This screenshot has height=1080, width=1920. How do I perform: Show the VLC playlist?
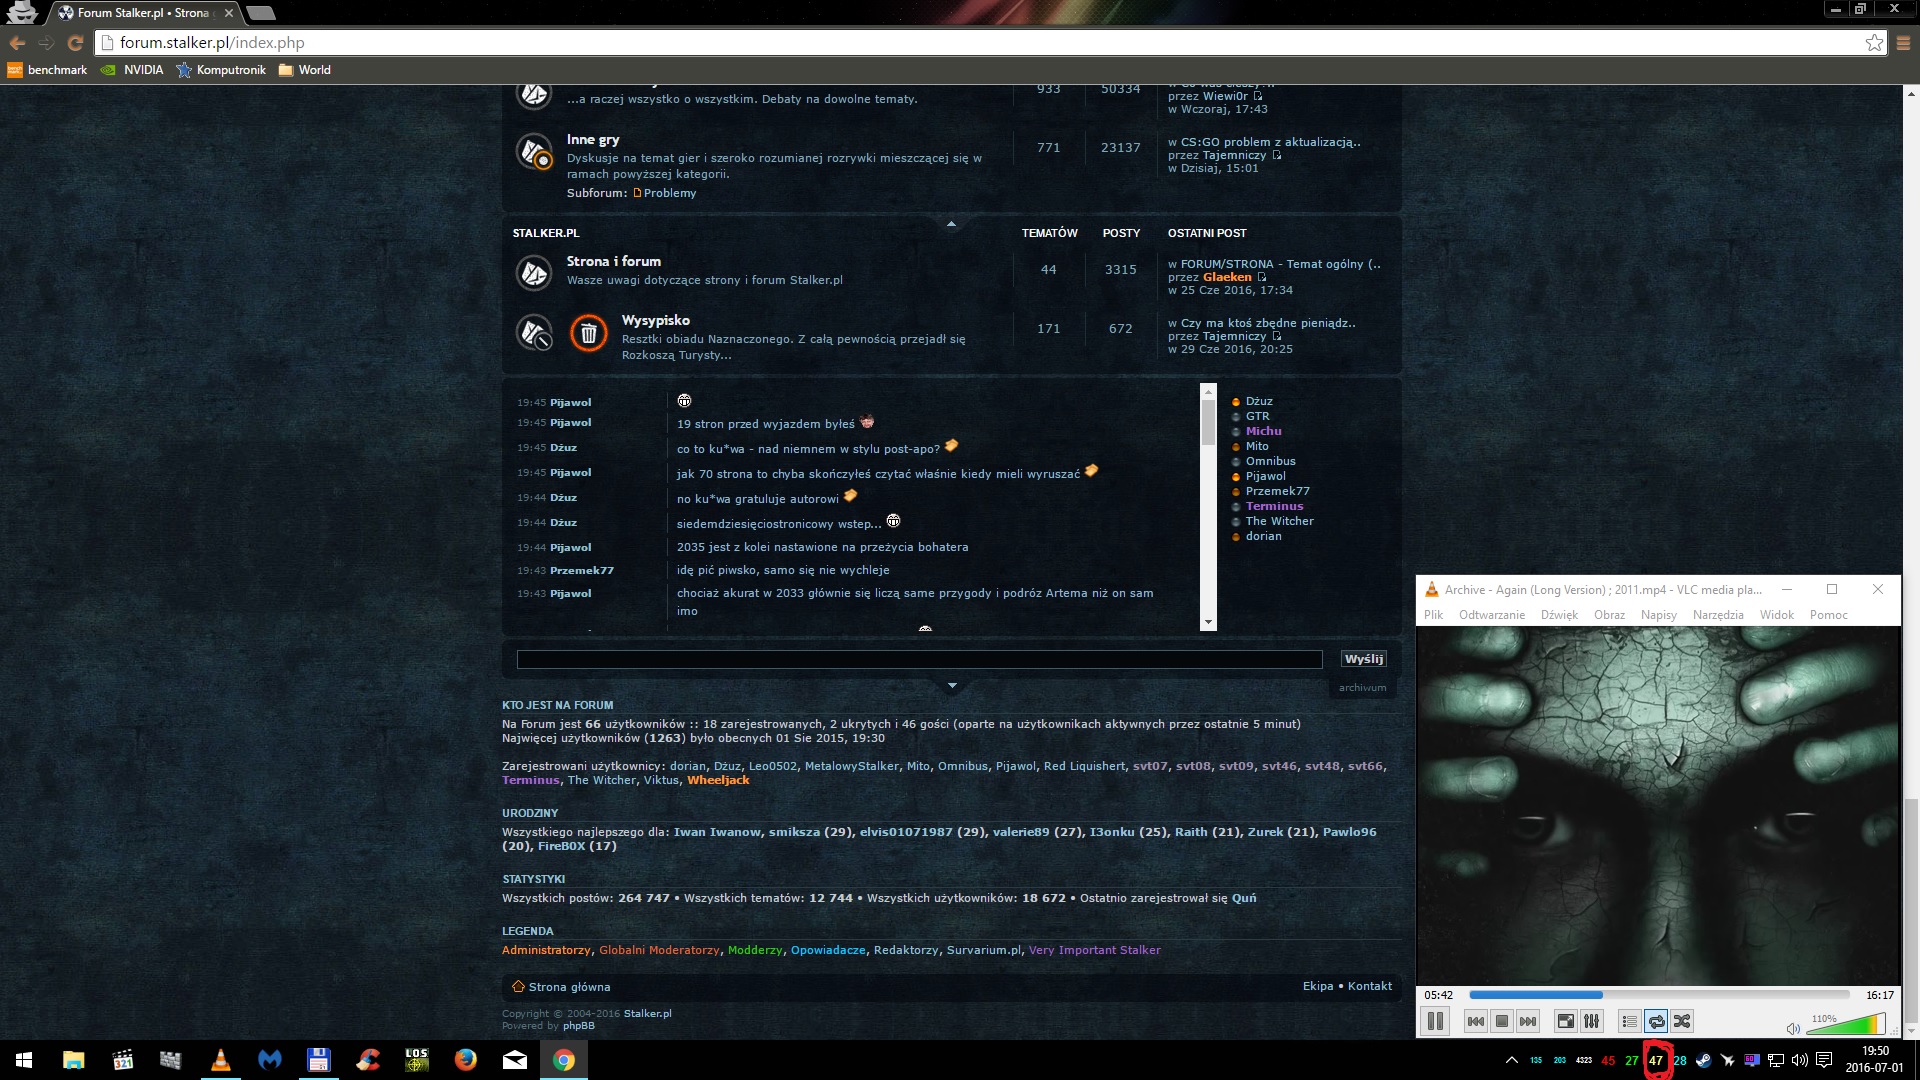(x=1630, y=1021)
